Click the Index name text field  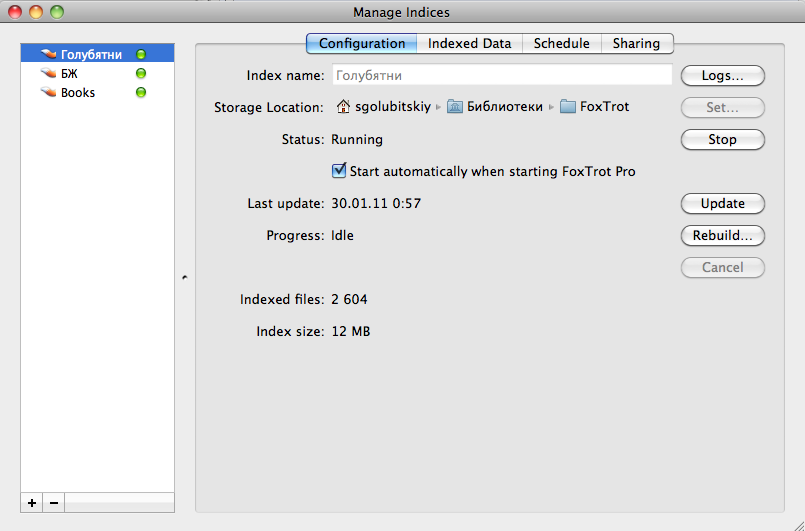[x=501, y=75]
